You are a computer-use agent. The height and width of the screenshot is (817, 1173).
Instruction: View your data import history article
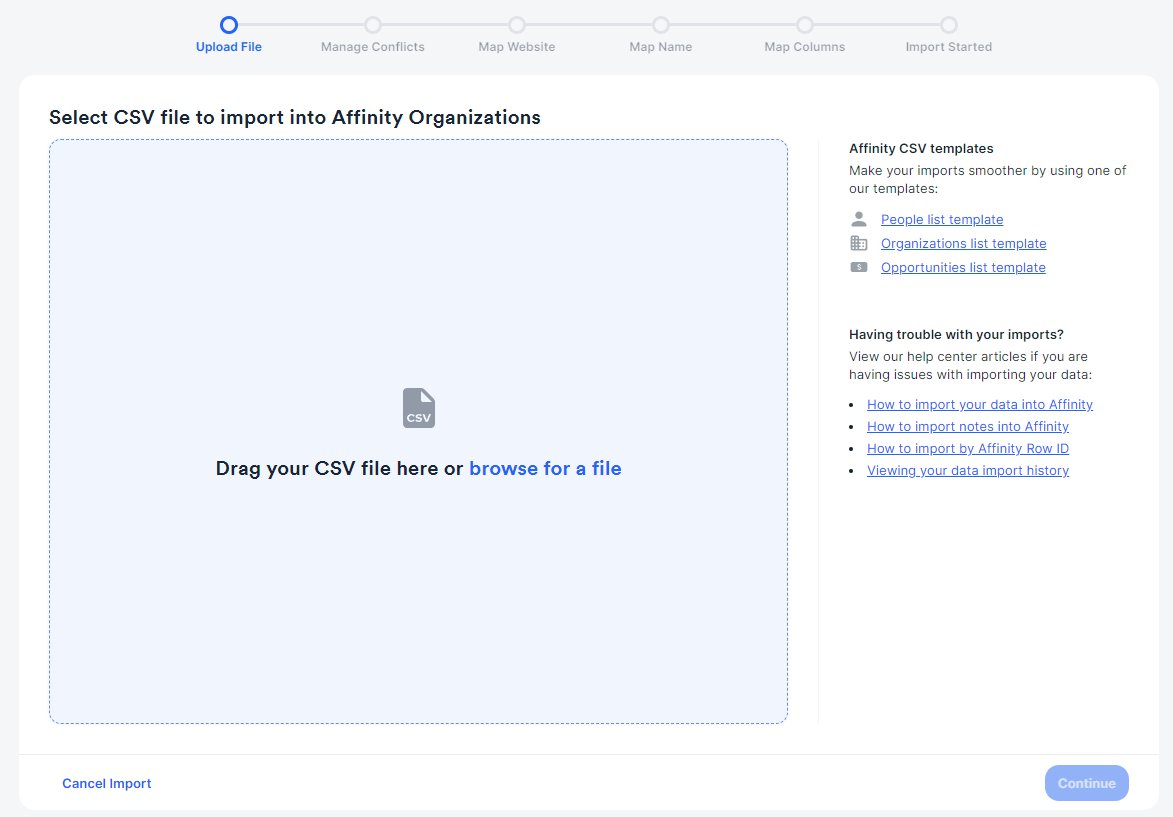click(967, 470)
